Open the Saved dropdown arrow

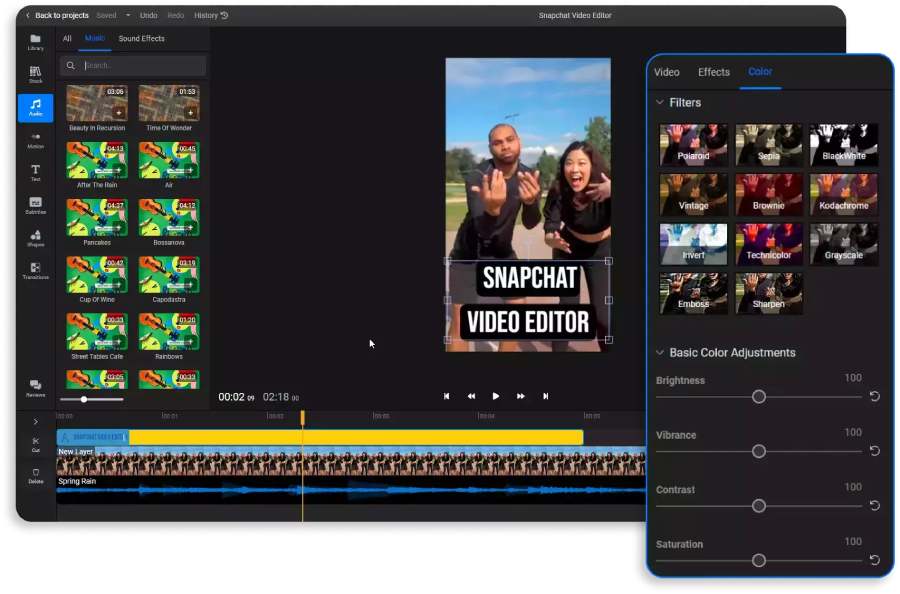[x=128, y=15]
